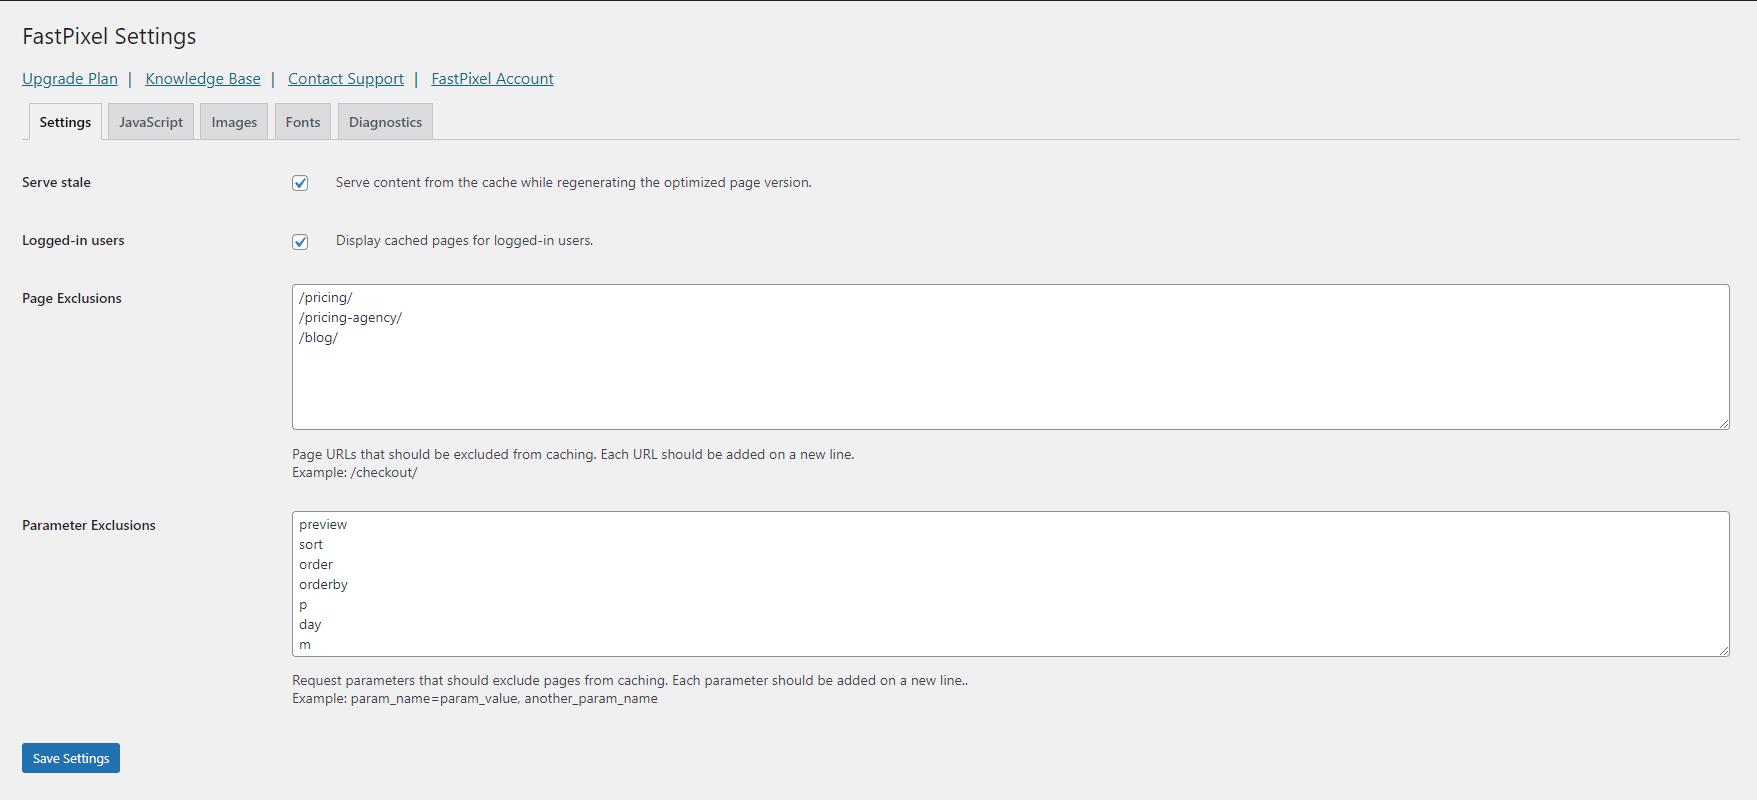
Task: Click the Contact Support link
Action: [x=346, y=79]
